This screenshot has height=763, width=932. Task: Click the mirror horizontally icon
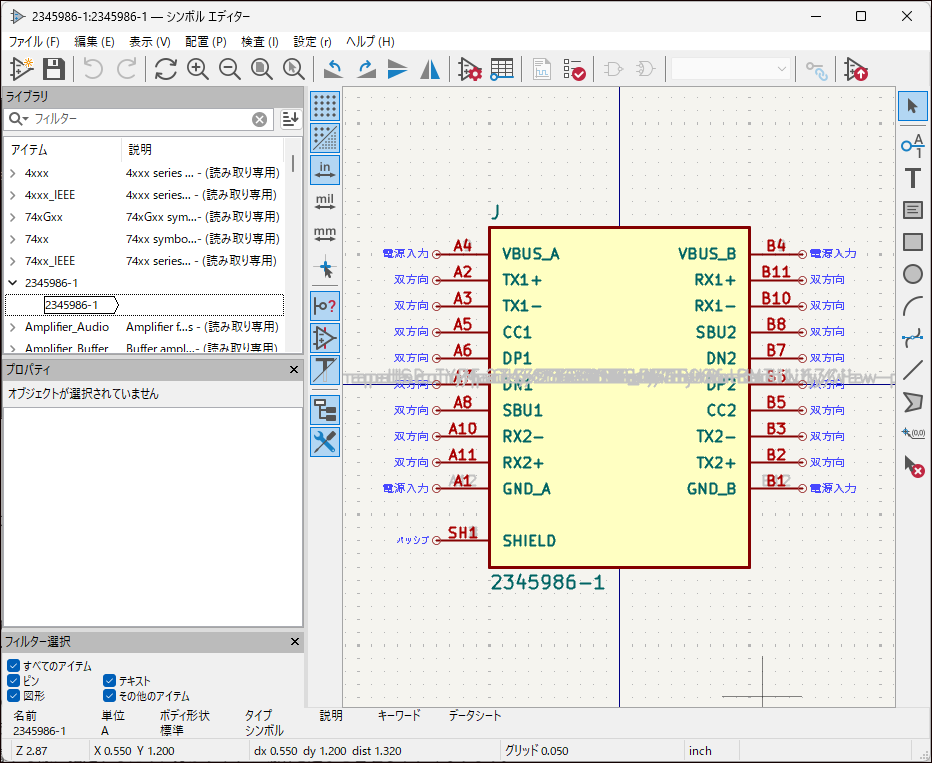tap(430, 69)
